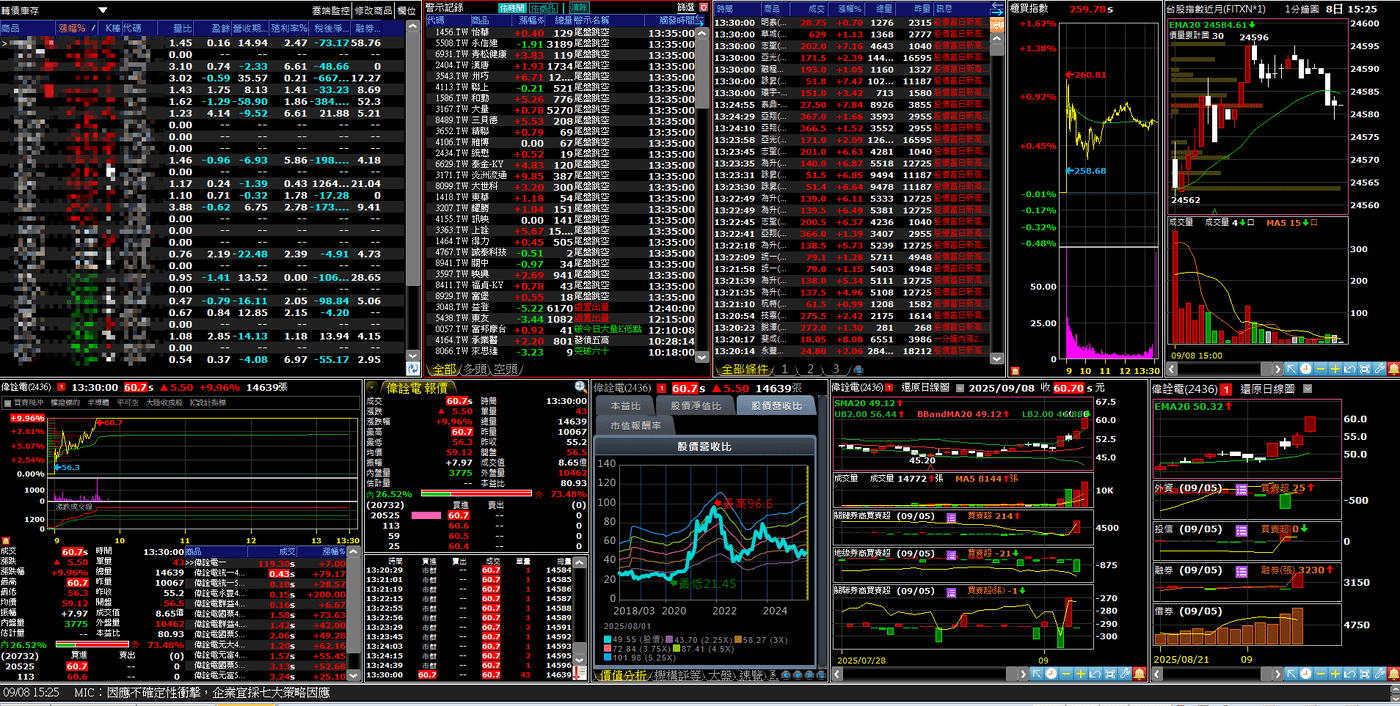This screenshot has height=706, width=1400.
Task: Select the 股價淨值比 tab
Action: [695, 405]
